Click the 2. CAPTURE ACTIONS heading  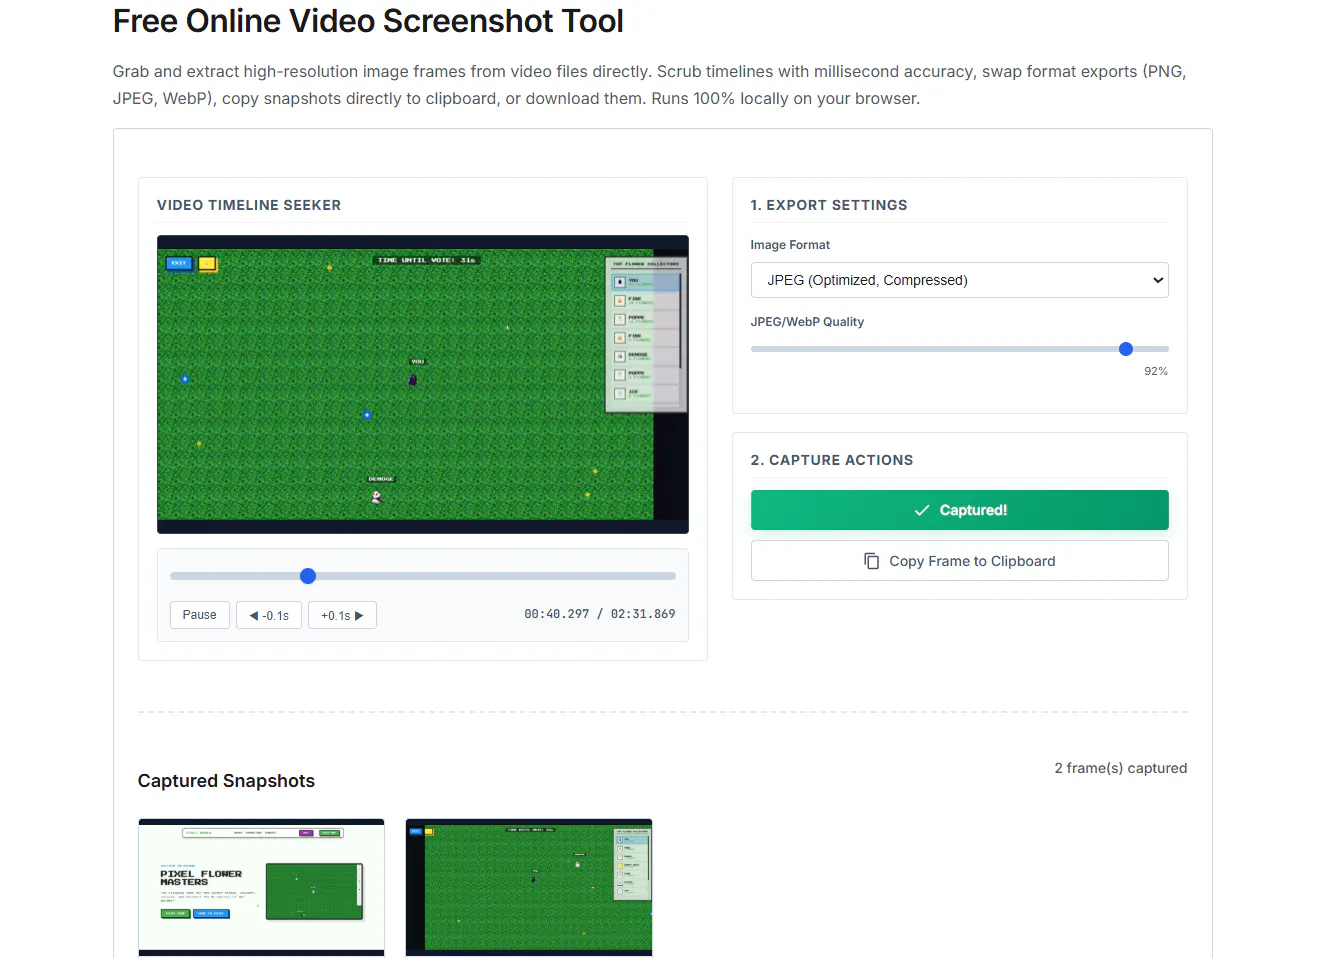pyautogui.click(x=832, y=460)
